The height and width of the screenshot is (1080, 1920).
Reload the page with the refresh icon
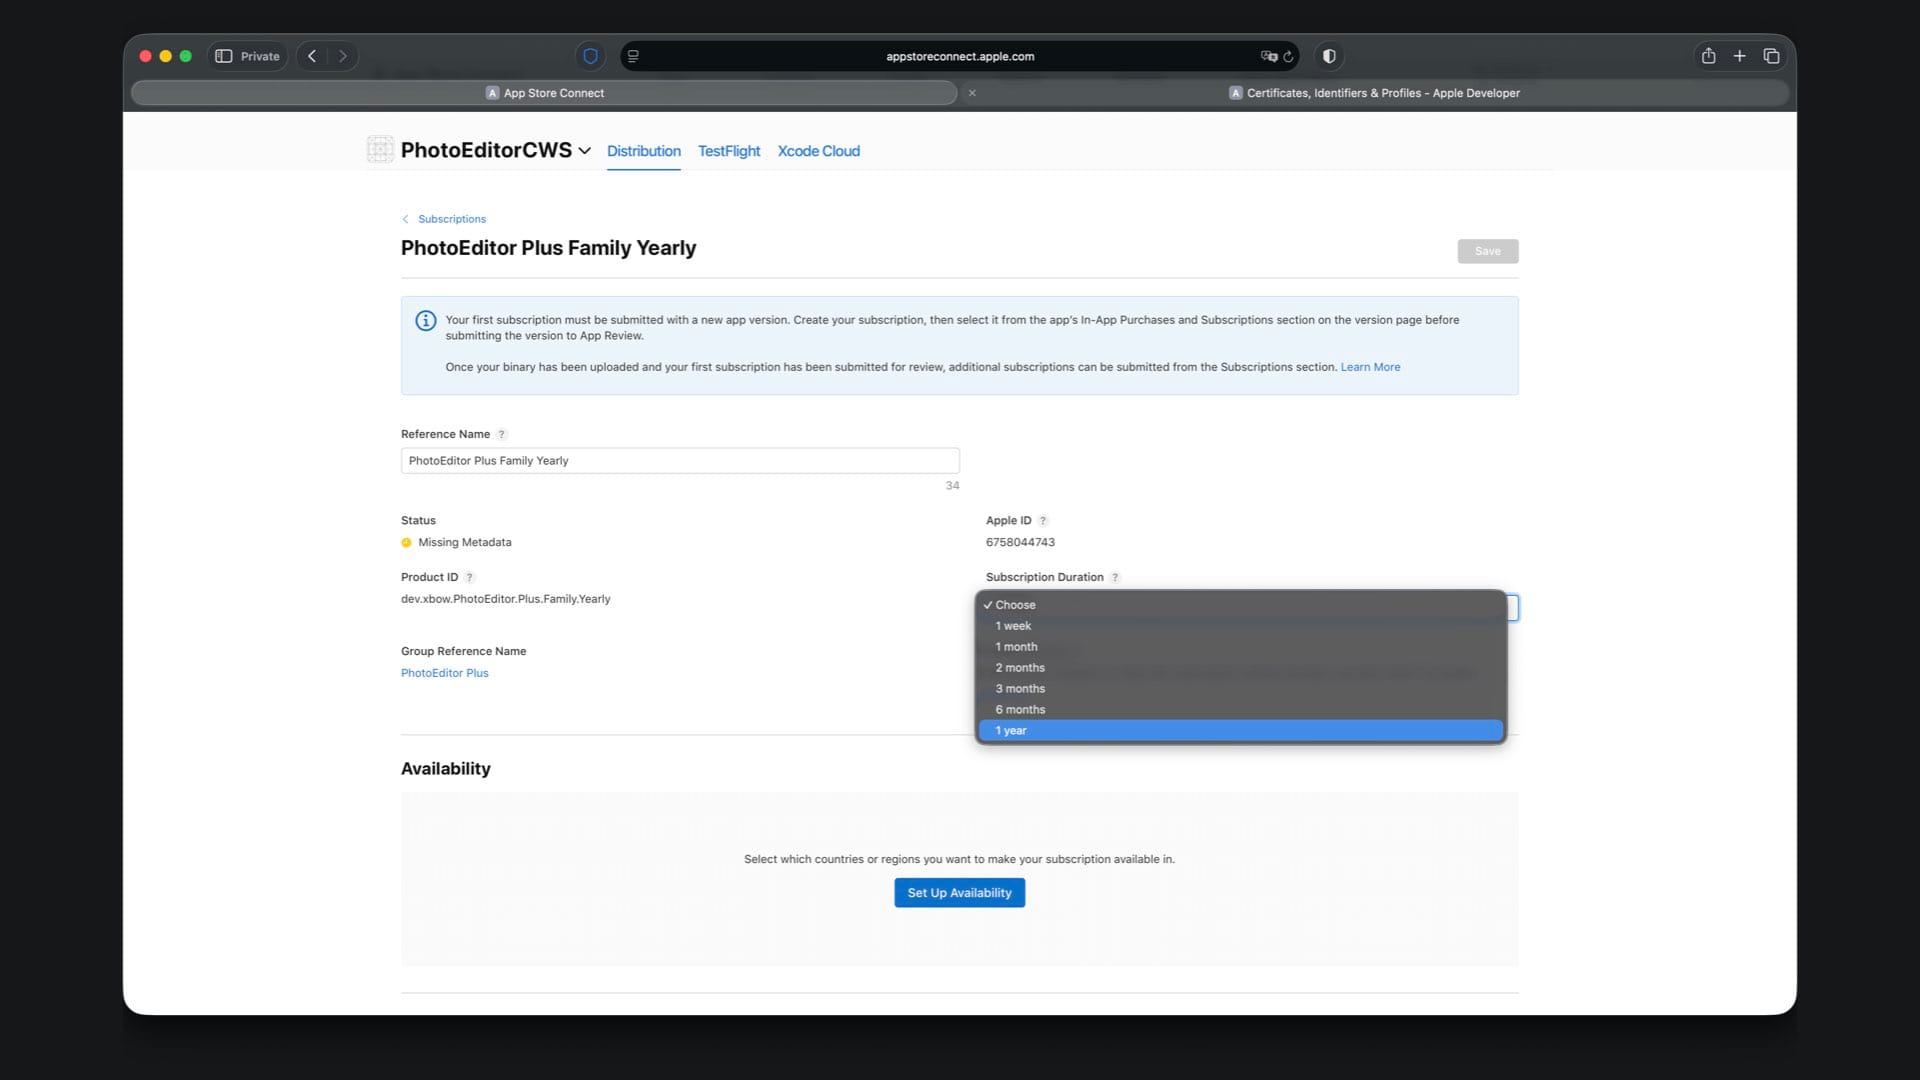1288,57
